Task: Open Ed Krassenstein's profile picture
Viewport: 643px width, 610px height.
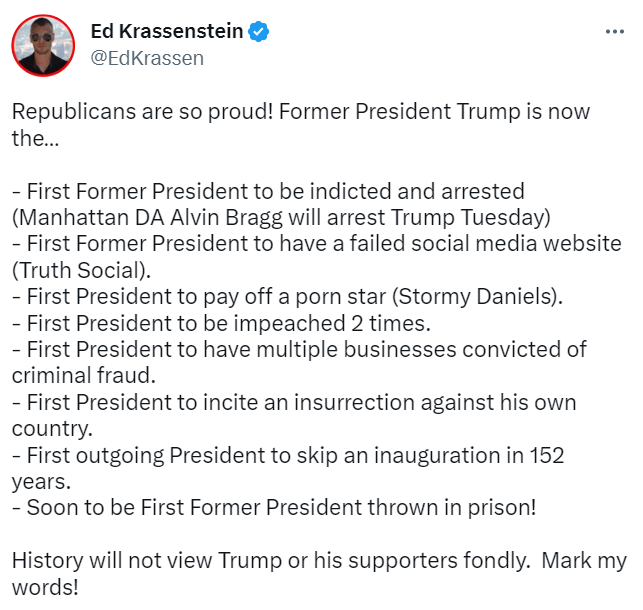Action: pos(43,46)
